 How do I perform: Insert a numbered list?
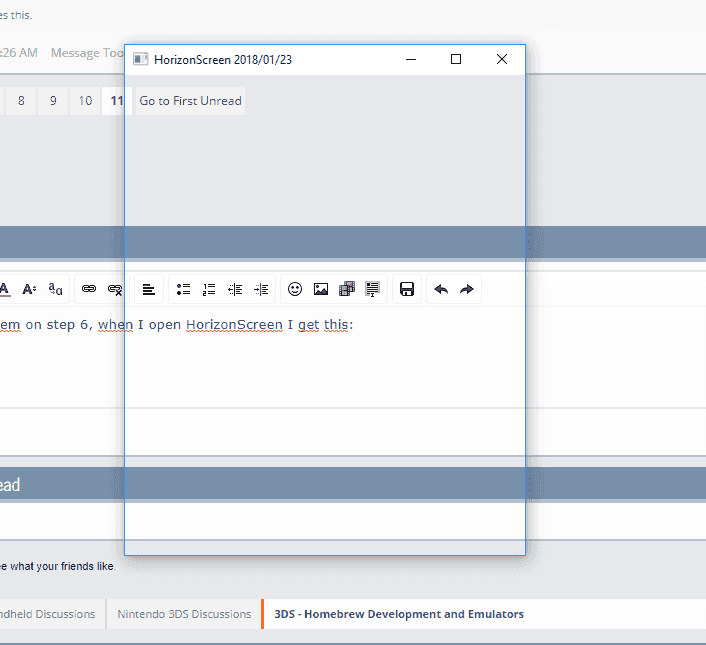(x=209, y=289)
